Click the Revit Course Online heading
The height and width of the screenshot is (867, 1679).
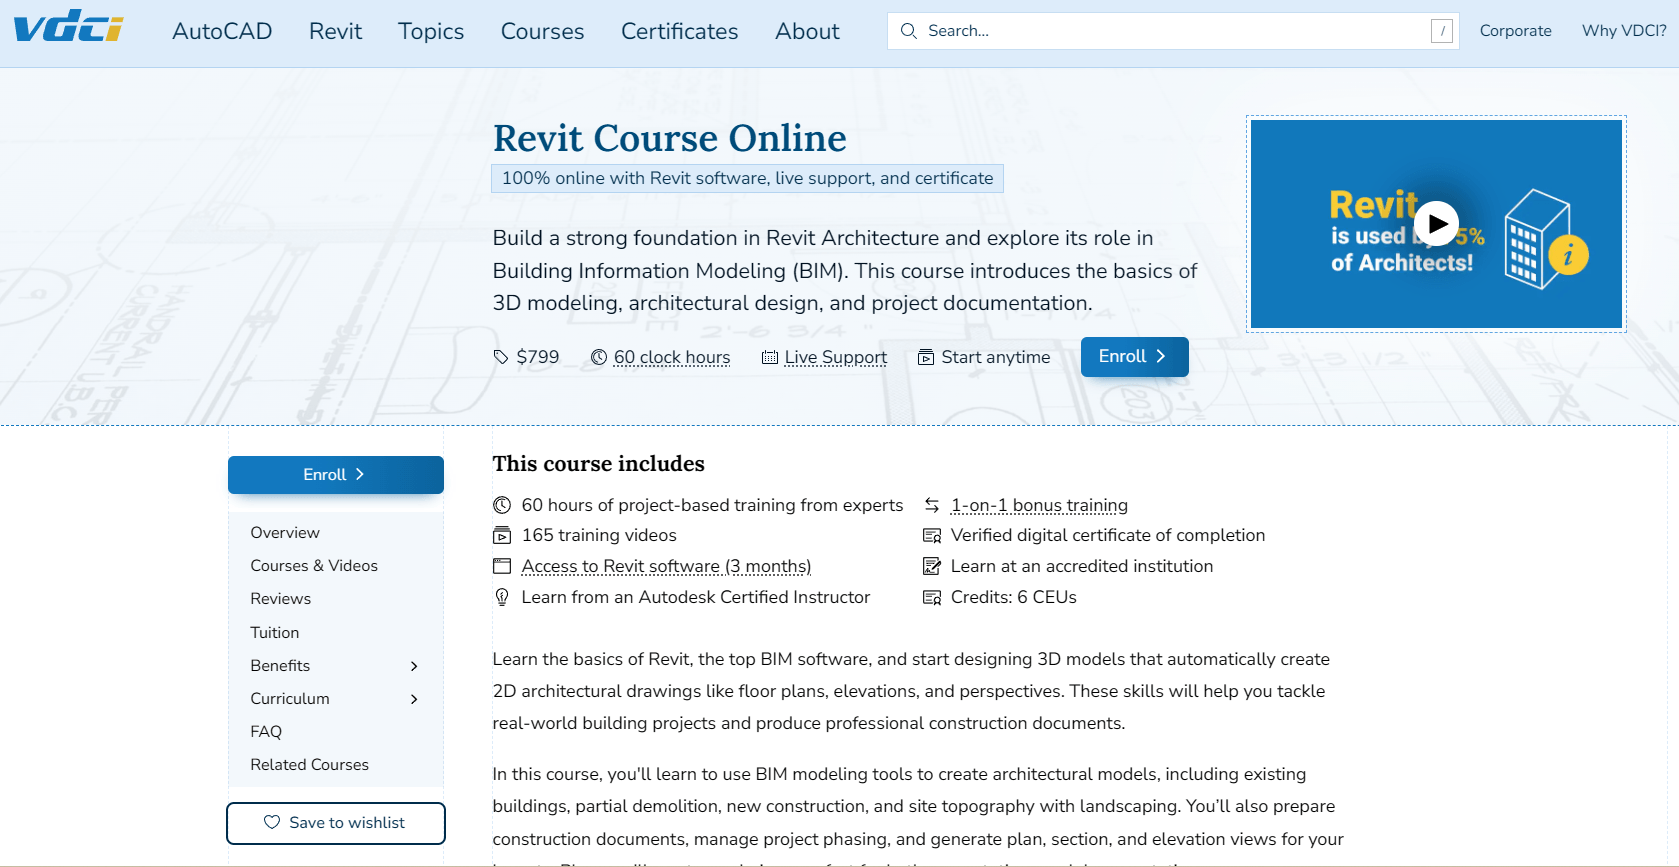pyautogui.click(x=670, y=138)
